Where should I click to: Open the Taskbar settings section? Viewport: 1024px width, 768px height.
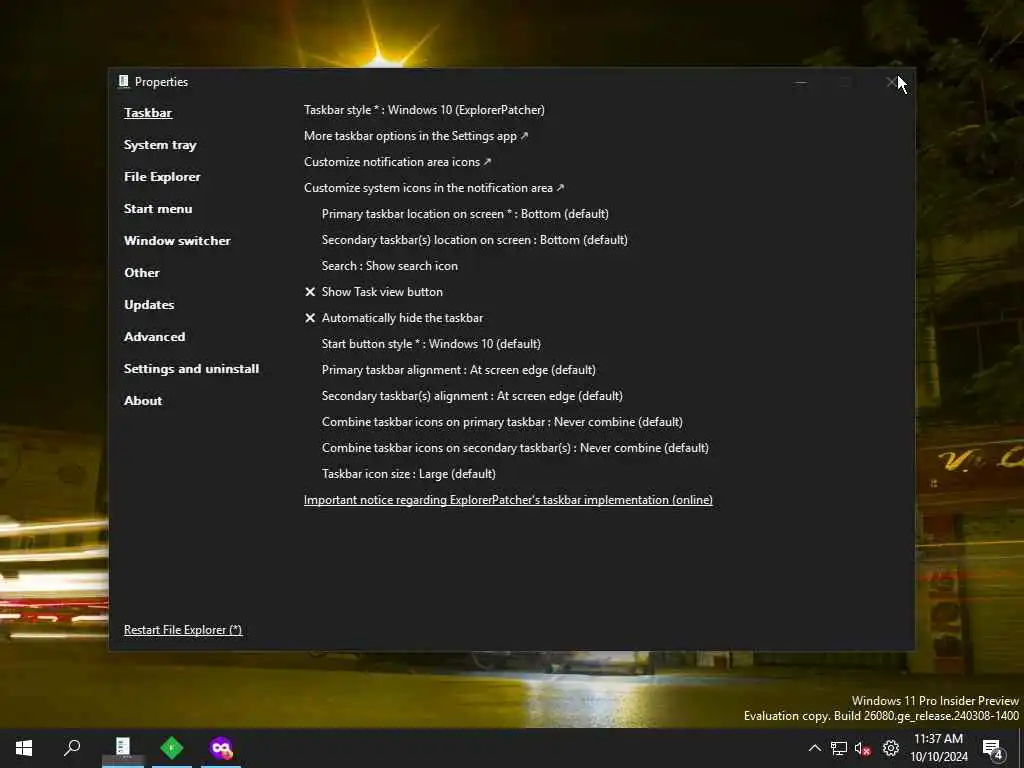[x=148, y=112]
